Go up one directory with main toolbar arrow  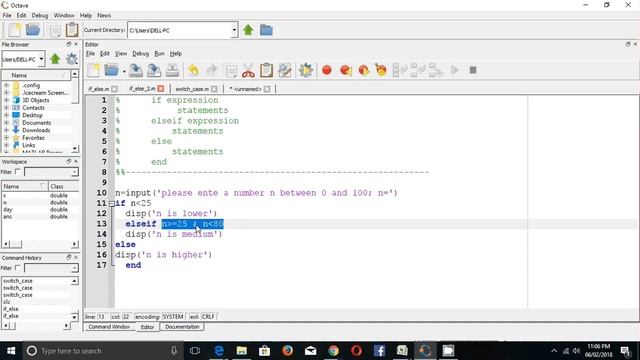pyautogui.click(x=248, y=30)
